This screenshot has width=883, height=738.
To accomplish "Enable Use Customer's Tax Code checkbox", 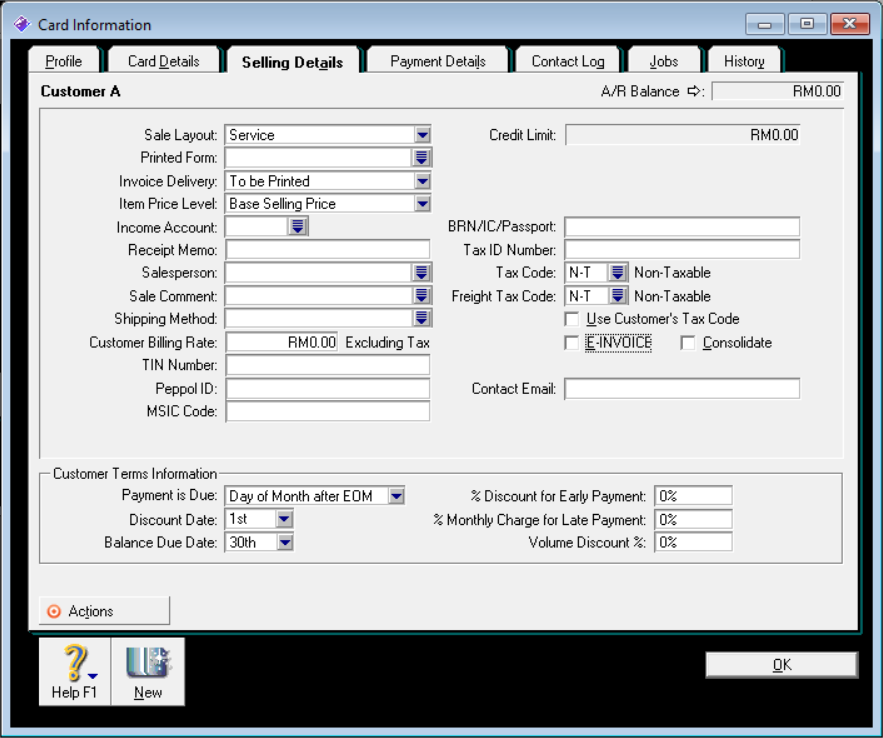I will tap(572, 319).
